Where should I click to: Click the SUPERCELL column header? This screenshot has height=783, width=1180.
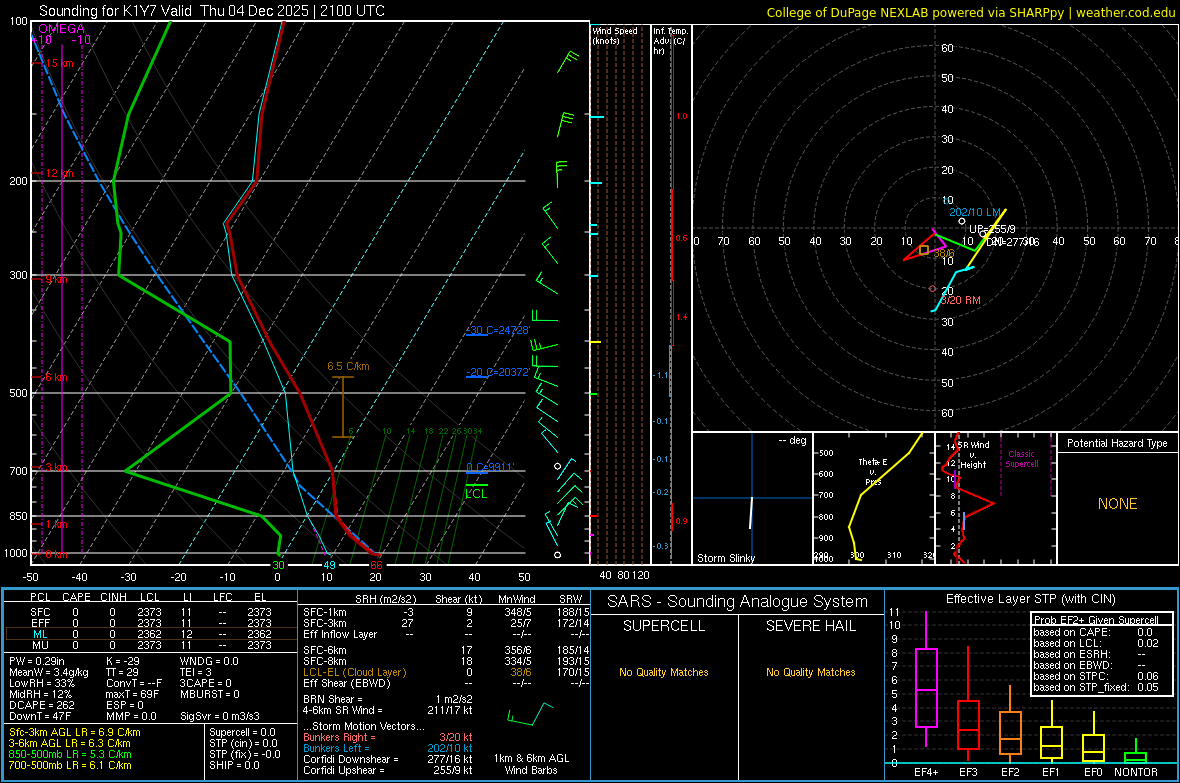click(664, 626)
